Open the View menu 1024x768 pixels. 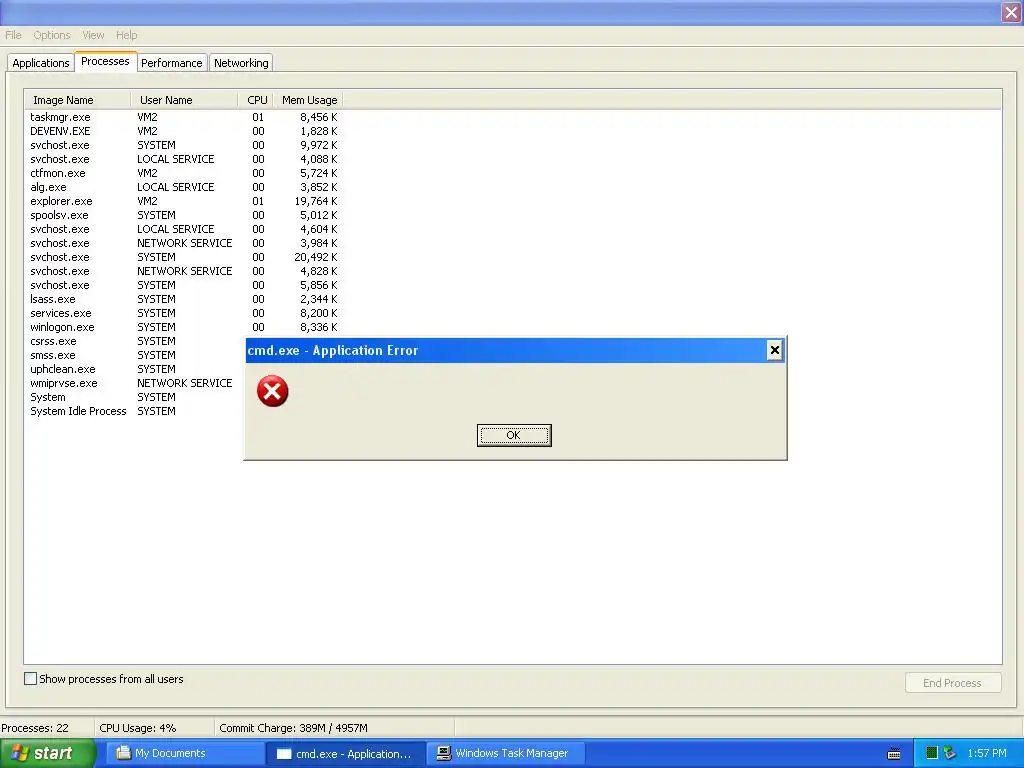click(93, 35)
